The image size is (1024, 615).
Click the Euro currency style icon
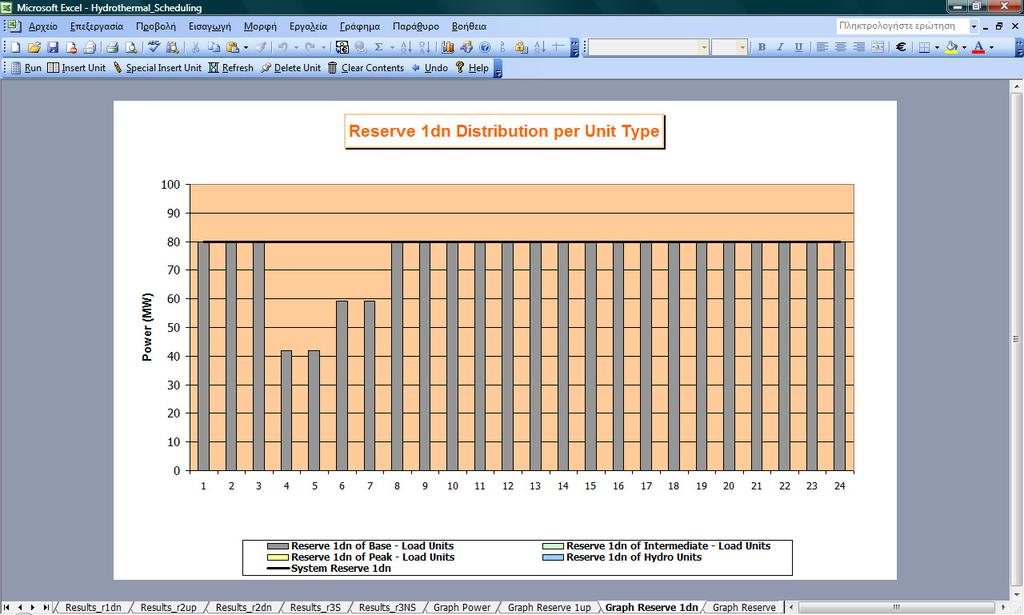click(901, 47)
